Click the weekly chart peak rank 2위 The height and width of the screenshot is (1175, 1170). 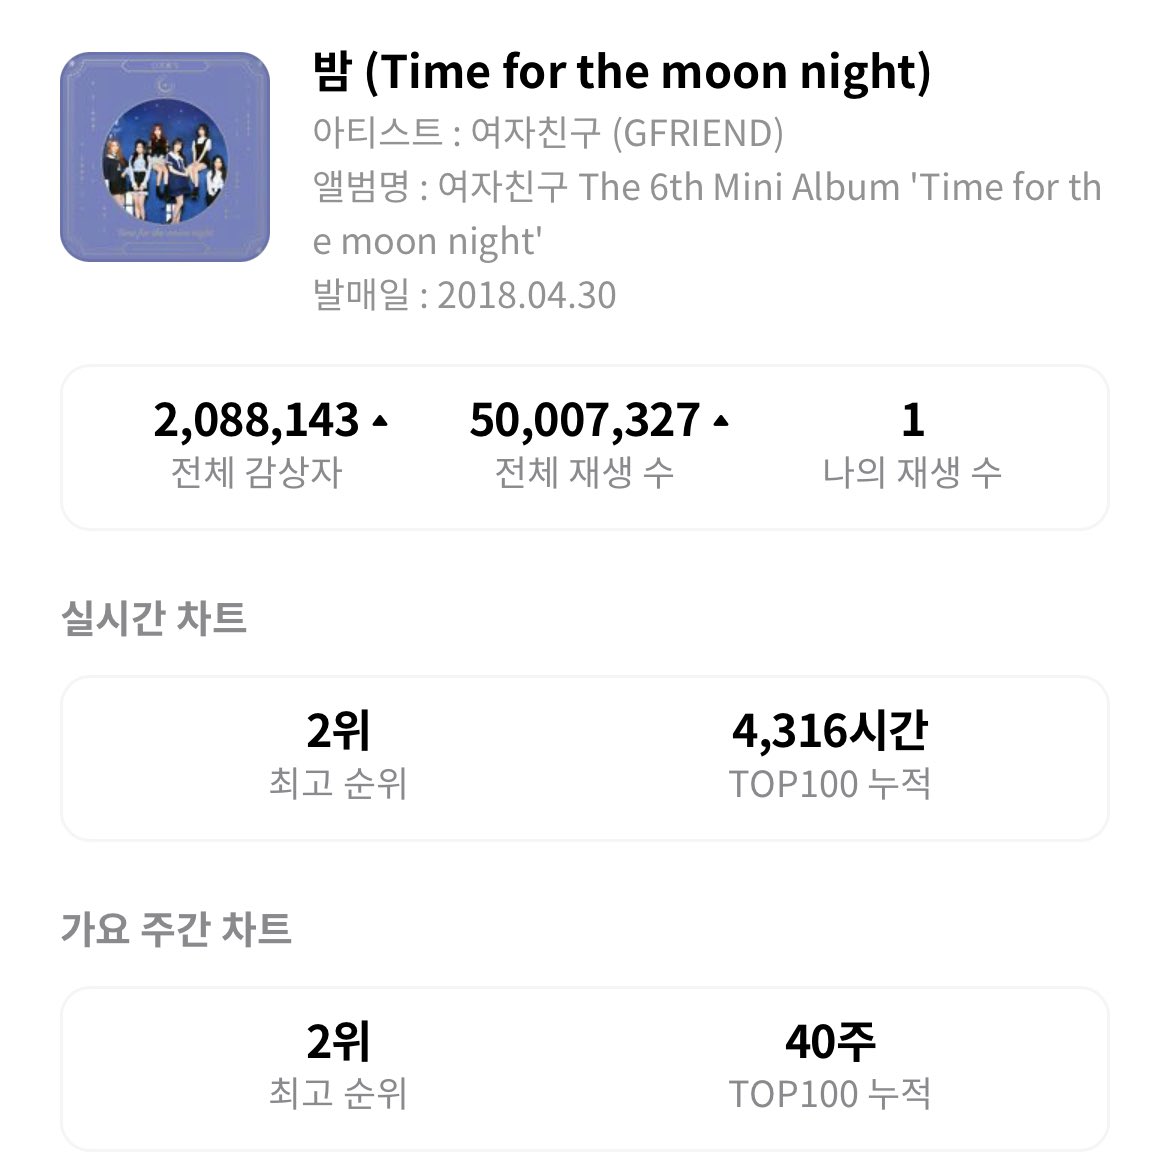[x=338, y=1042]
